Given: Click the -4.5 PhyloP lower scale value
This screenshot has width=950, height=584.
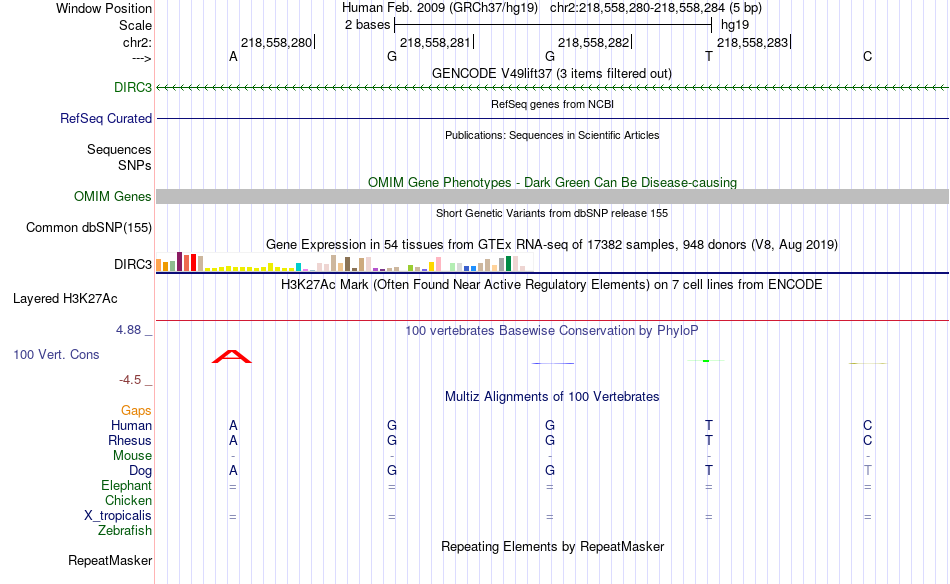Looking at the screenshot, I should pyautogui.click(x=130, y=380).
